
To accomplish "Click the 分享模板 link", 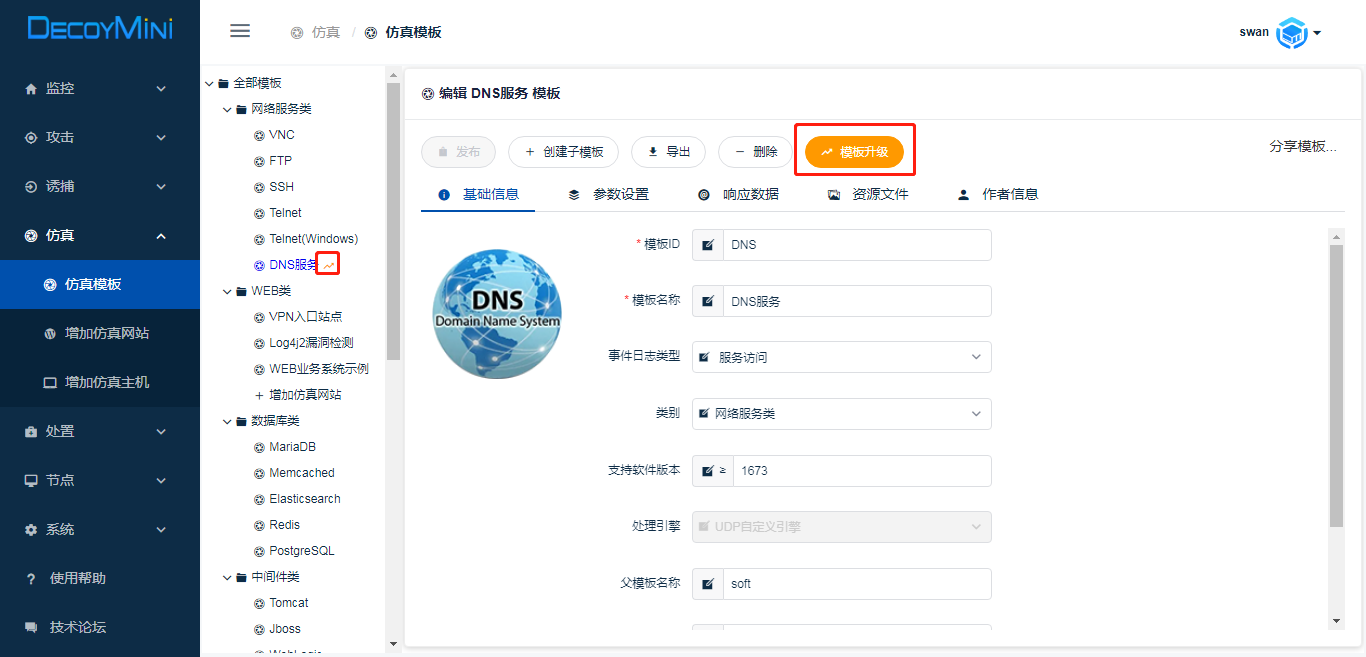I will point(1302,146).
